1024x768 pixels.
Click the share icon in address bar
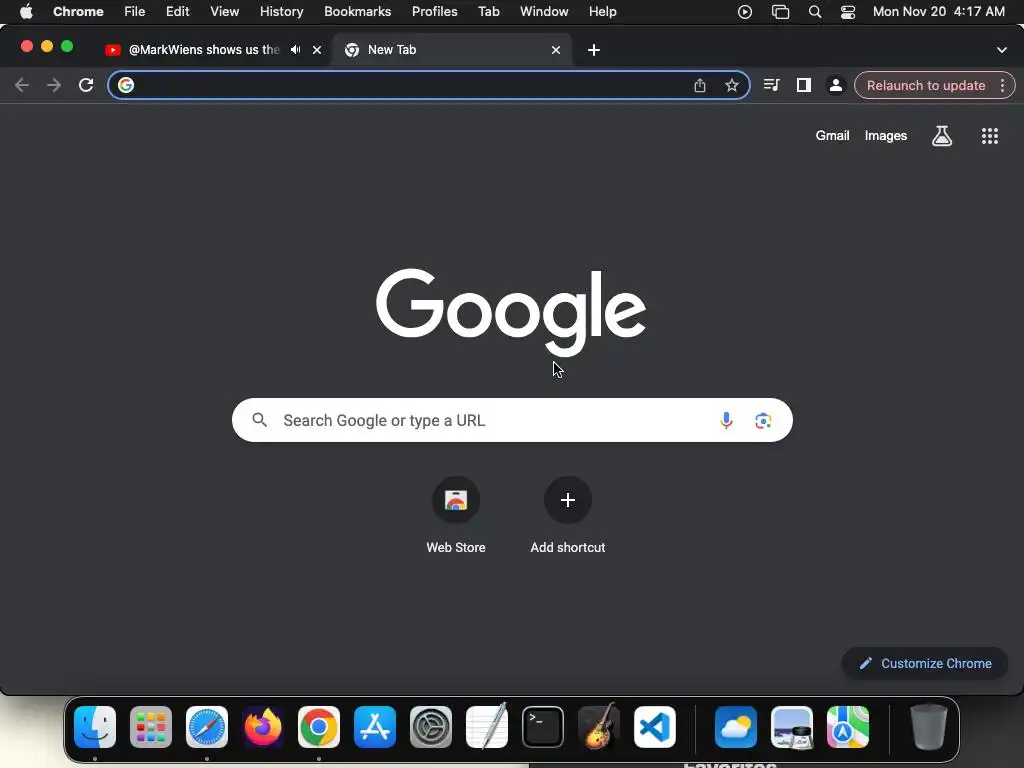coord(699,85)
